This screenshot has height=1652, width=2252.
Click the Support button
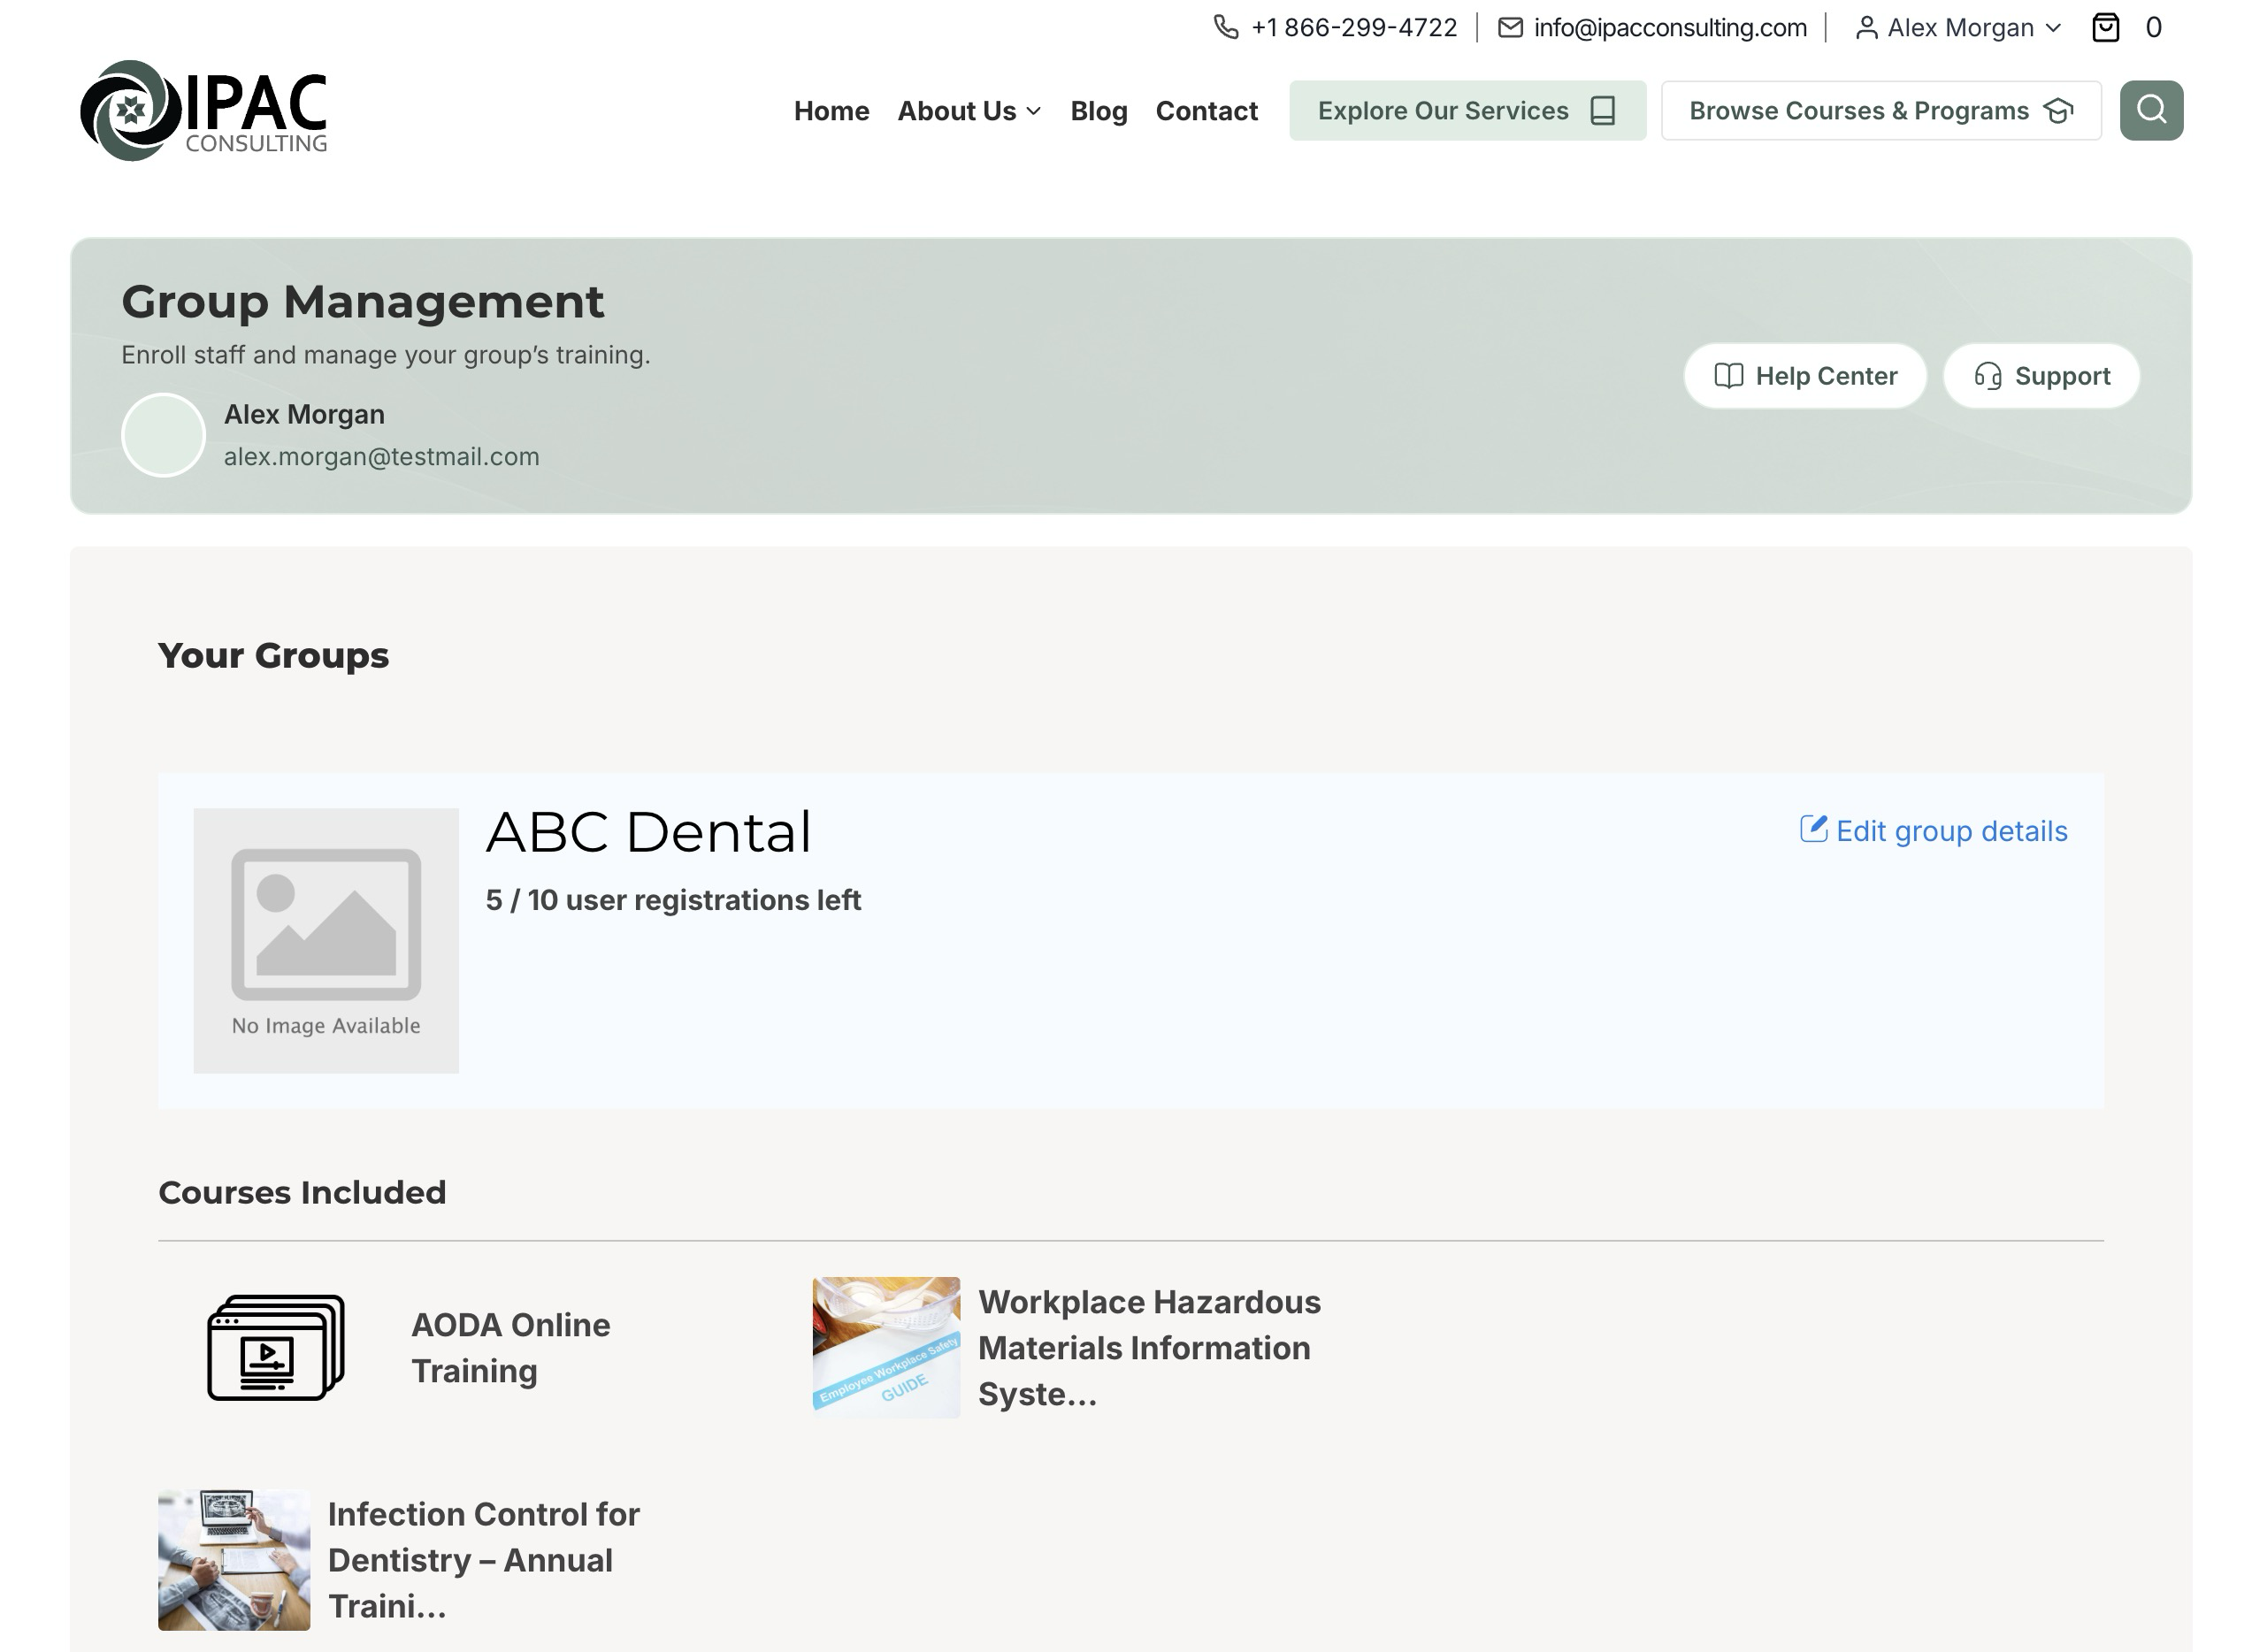coord(2041,376)
